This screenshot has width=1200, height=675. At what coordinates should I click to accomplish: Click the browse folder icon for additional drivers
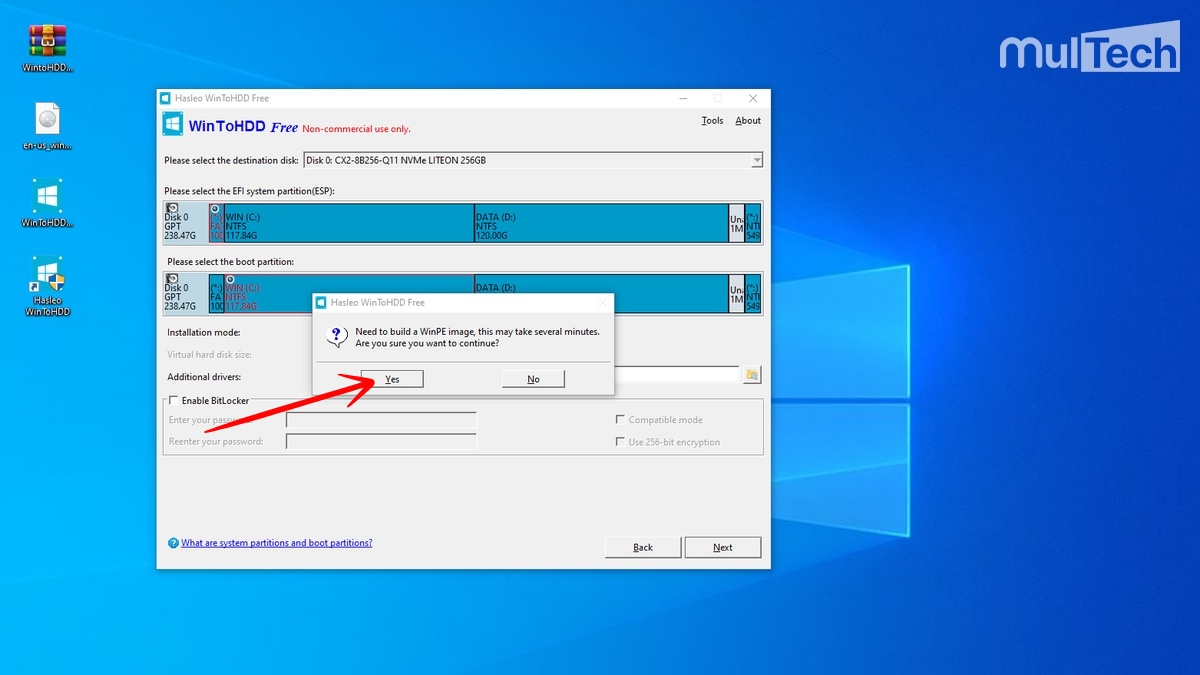[x=752, y=375]
